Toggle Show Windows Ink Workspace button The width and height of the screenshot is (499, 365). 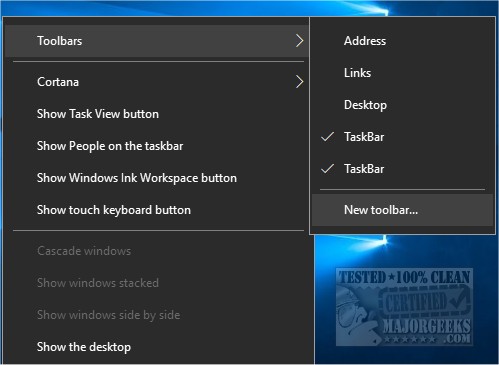pos(157,178)
